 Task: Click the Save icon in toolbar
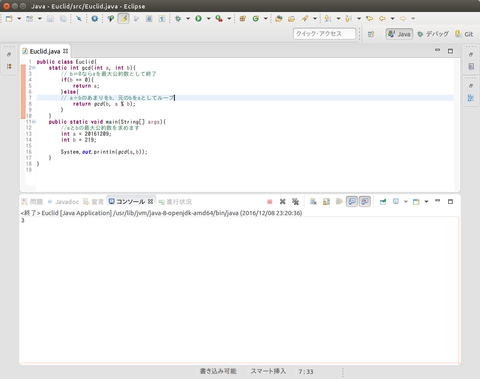point(50,19)
